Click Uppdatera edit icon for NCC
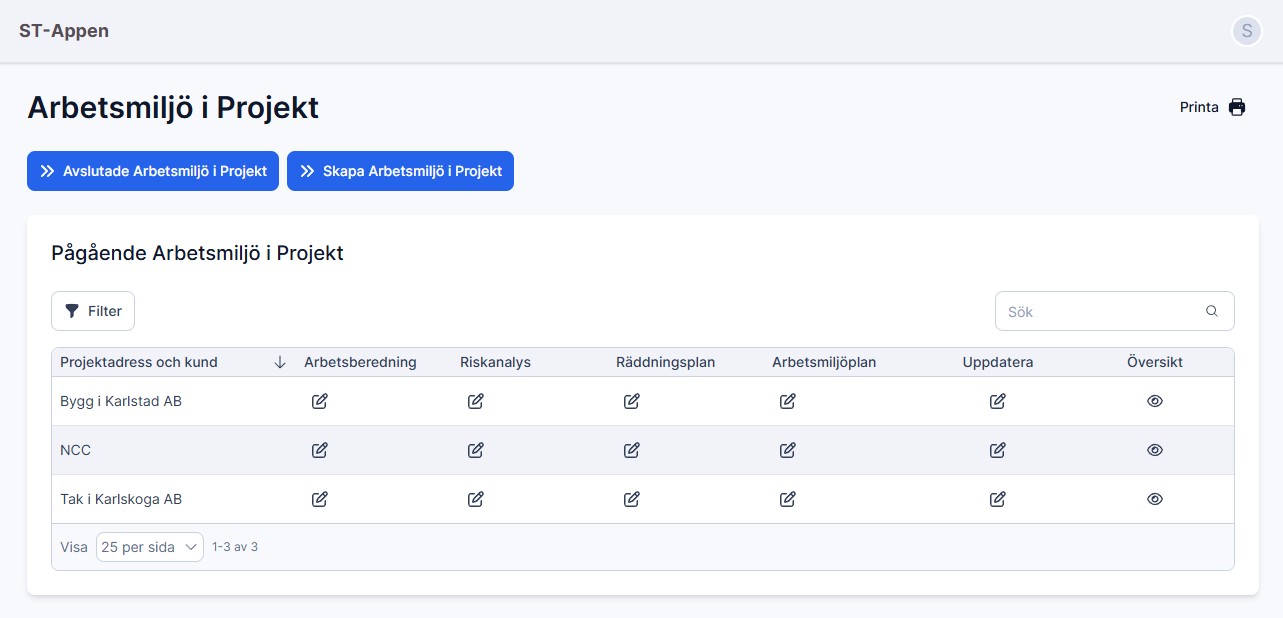The height and width of the screenshot is (618, 1283). click(x=998, y=450)
